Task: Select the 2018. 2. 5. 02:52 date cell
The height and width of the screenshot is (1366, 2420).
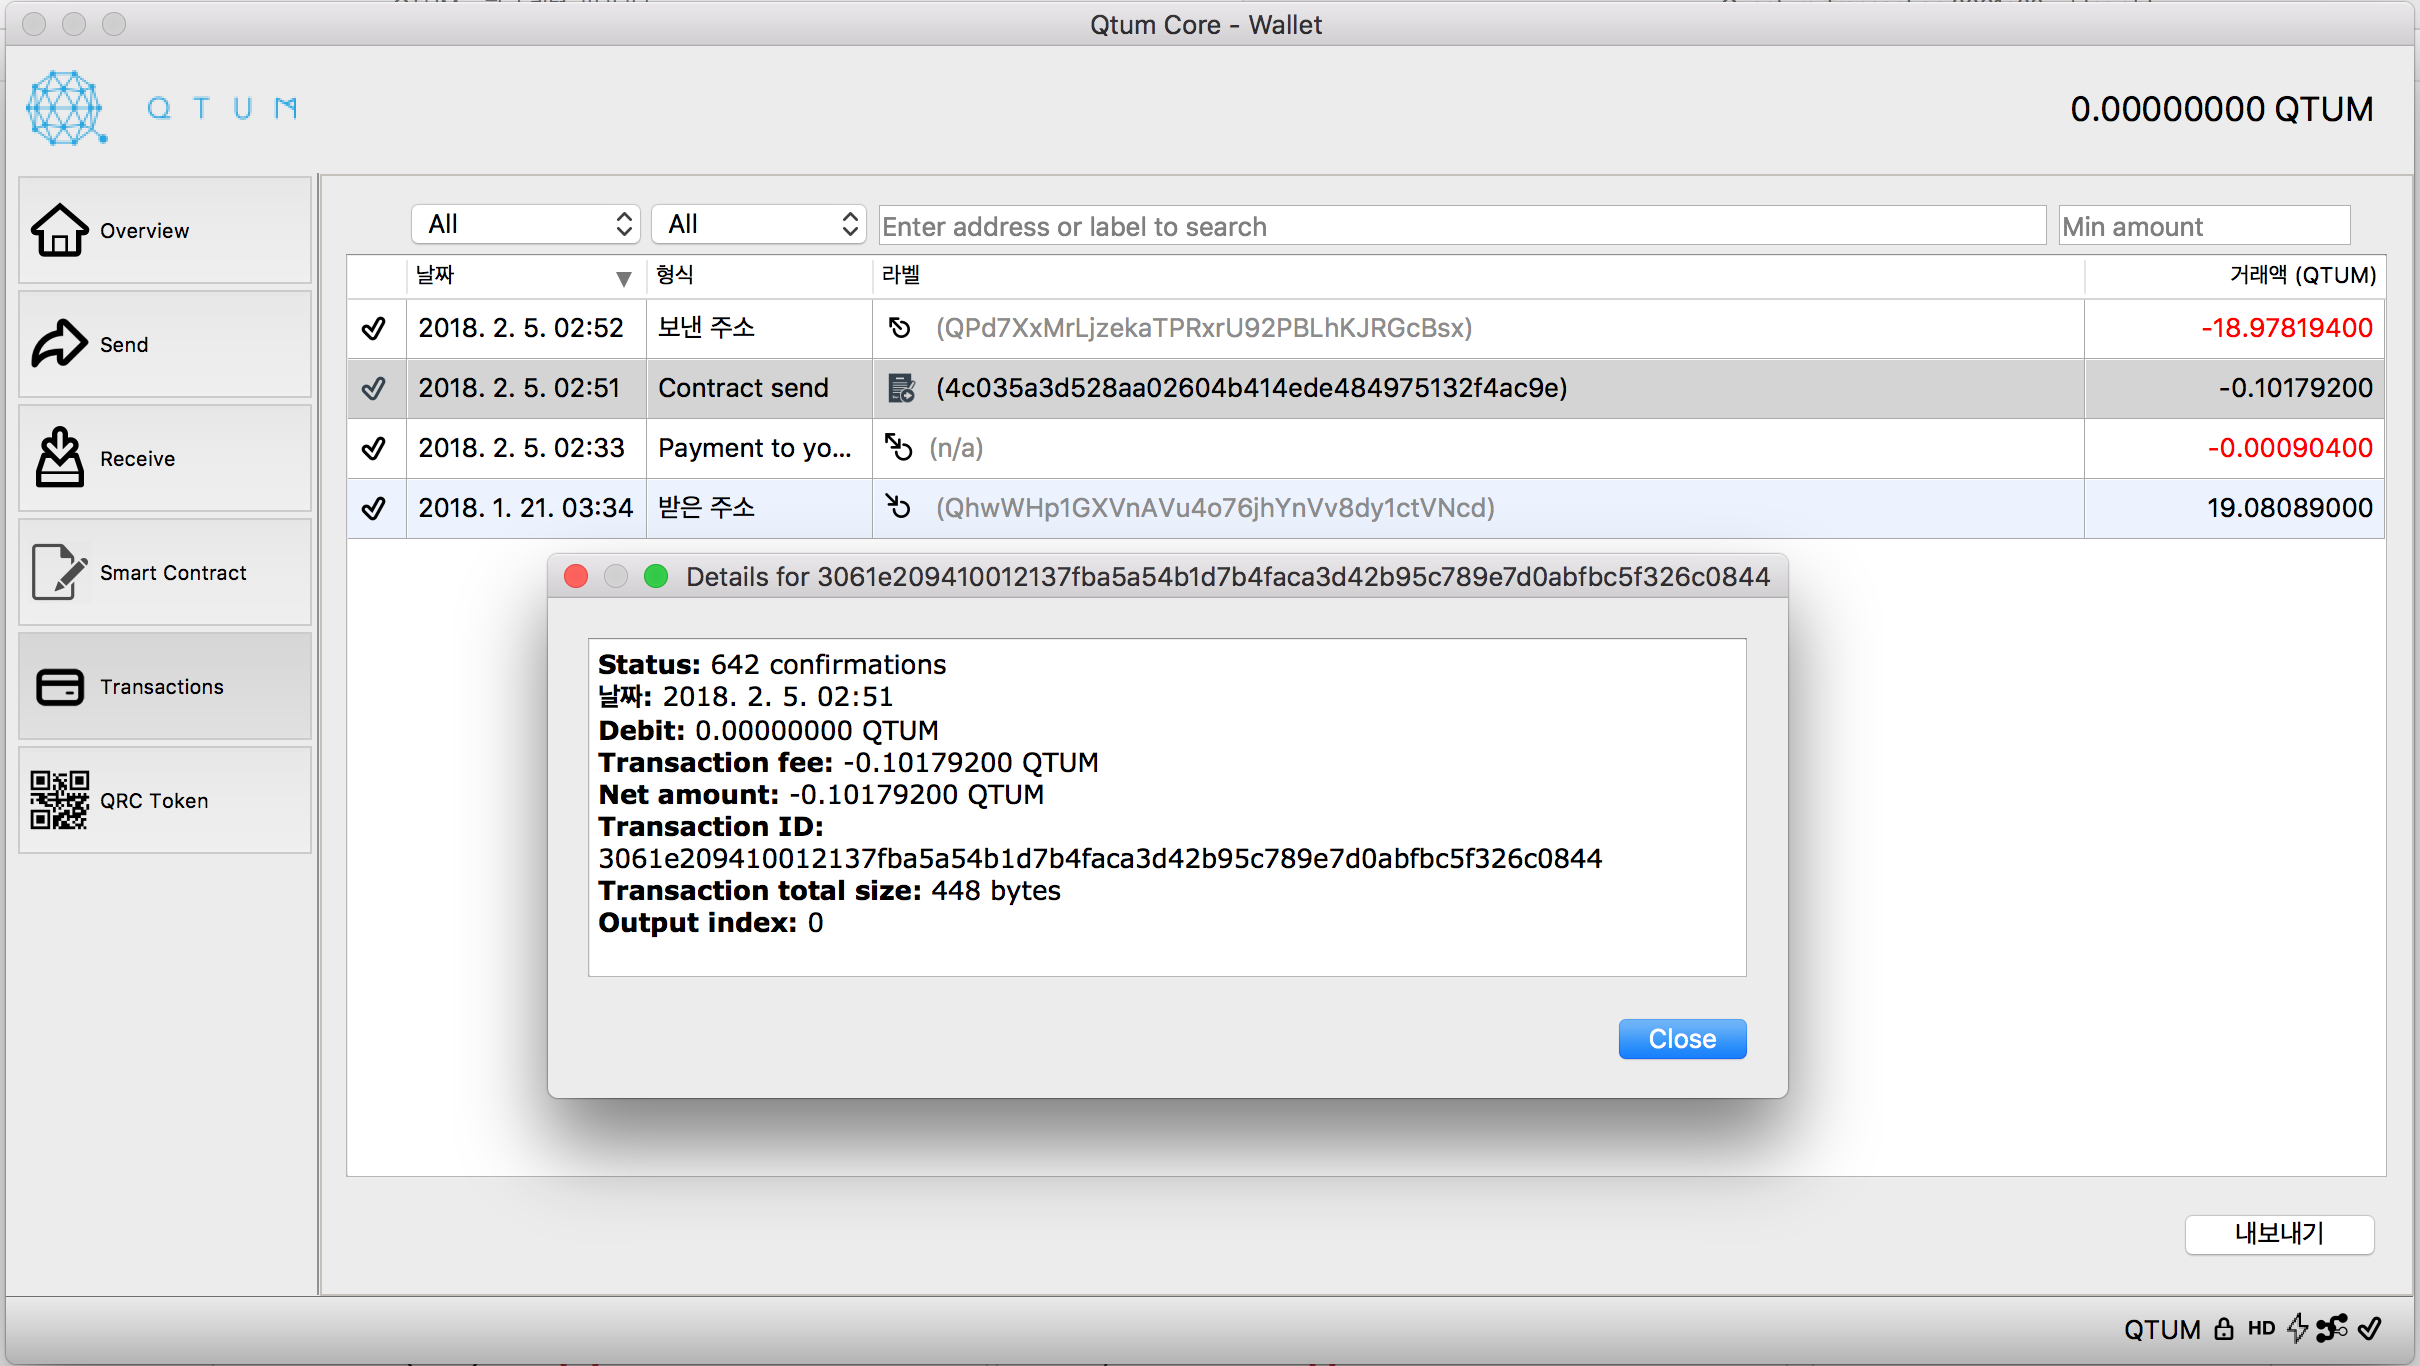Action: [x=526, y=328]
